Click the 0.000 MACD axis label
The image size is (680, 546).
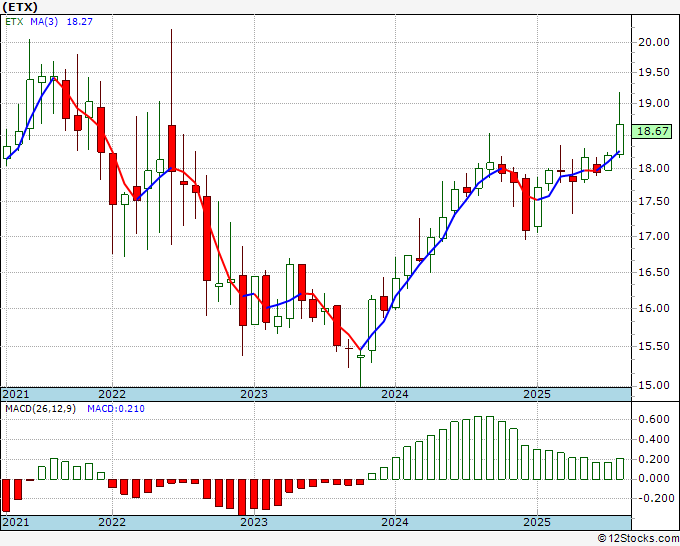pyautogui.click(x=654, y=478)
